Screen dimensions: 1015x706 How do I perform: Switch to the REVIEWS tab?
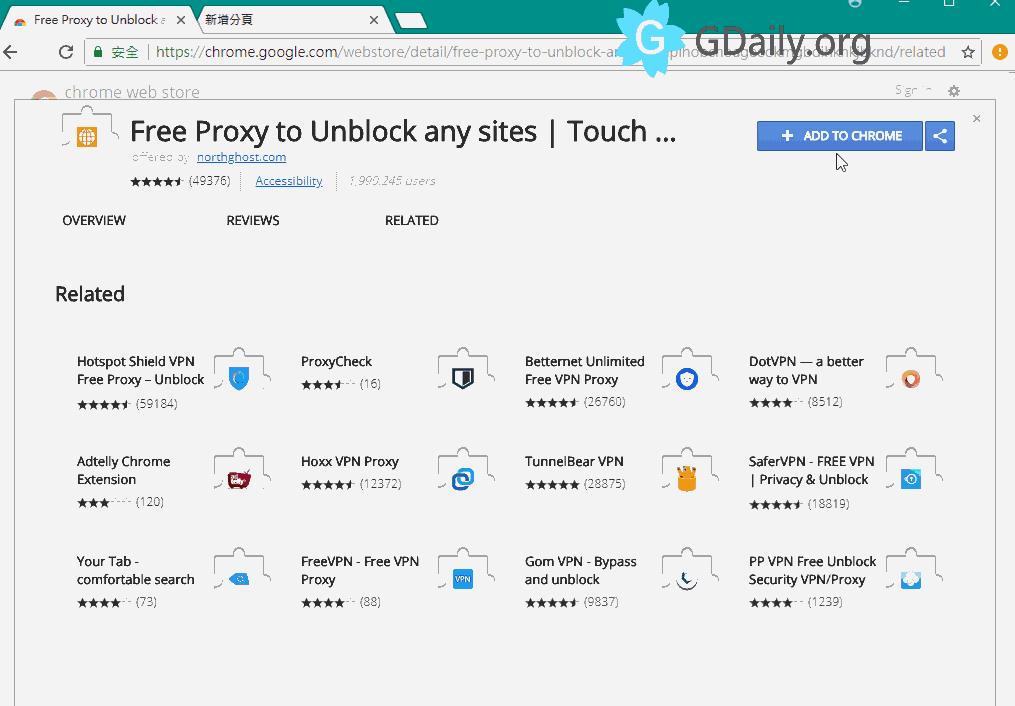click(x=253, y=221)
